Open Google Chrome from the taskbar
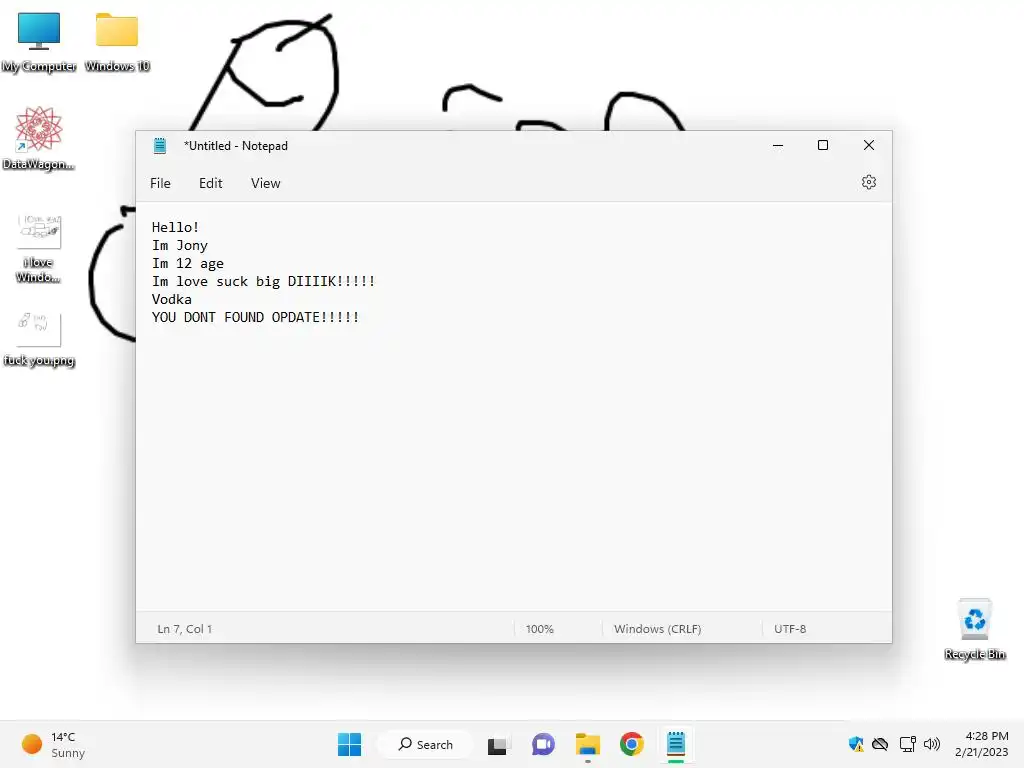The image size is (1024, 768). tap(632, 744)
